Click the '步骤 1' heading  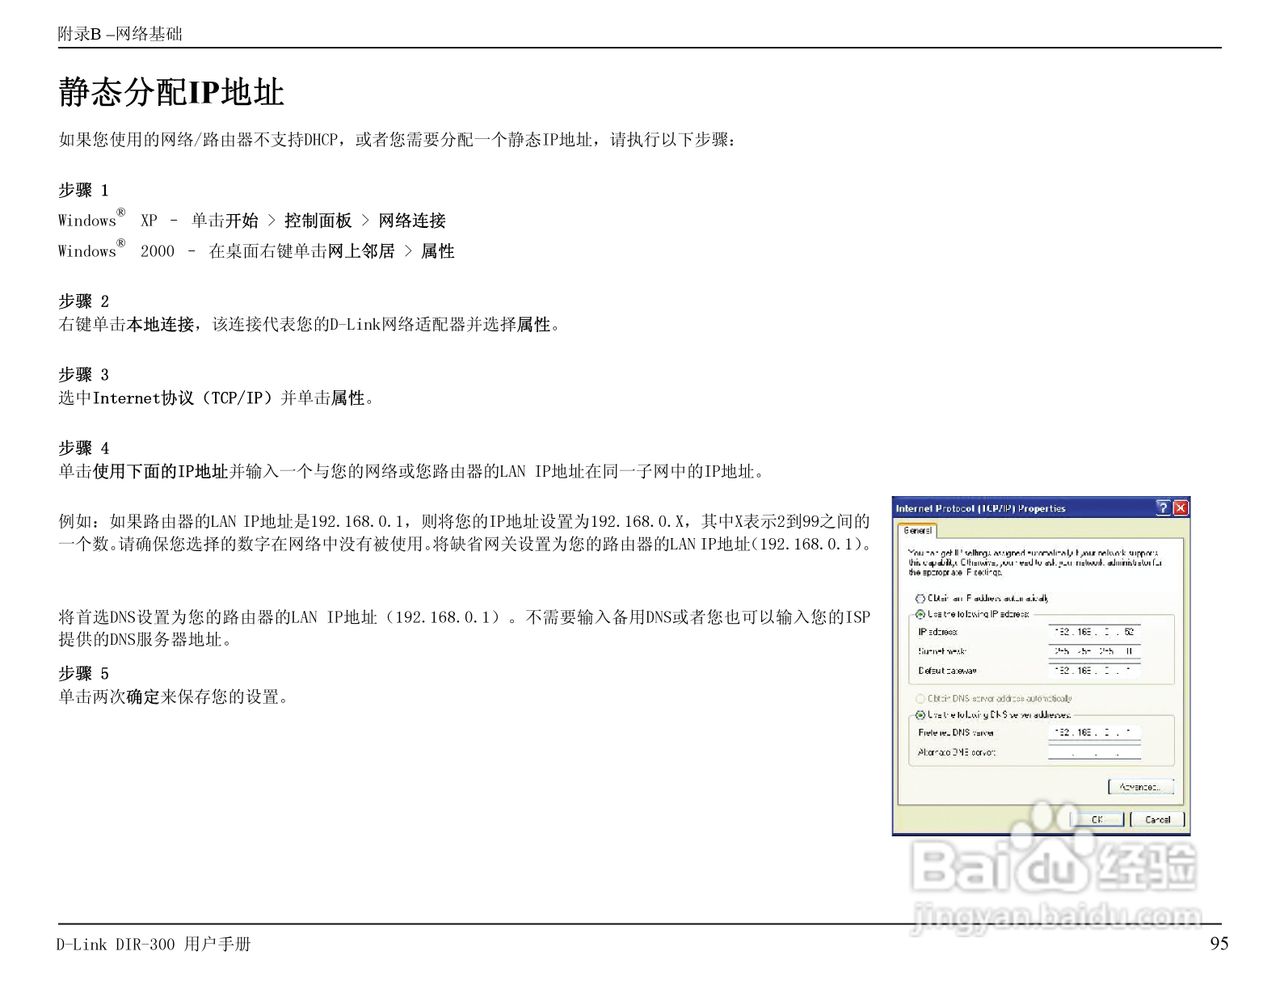(x=83, y=190)
